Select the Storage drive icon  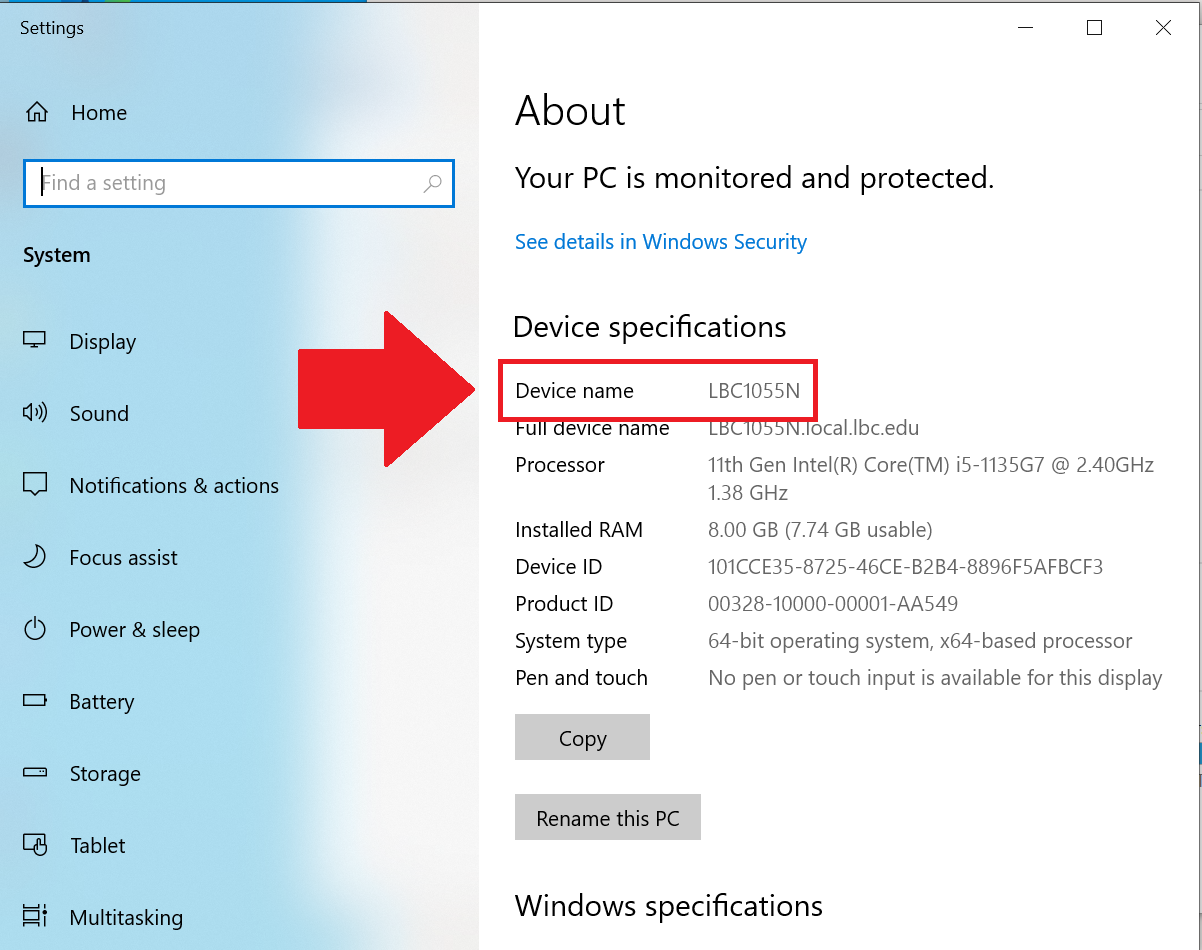[x=34, y=773]
